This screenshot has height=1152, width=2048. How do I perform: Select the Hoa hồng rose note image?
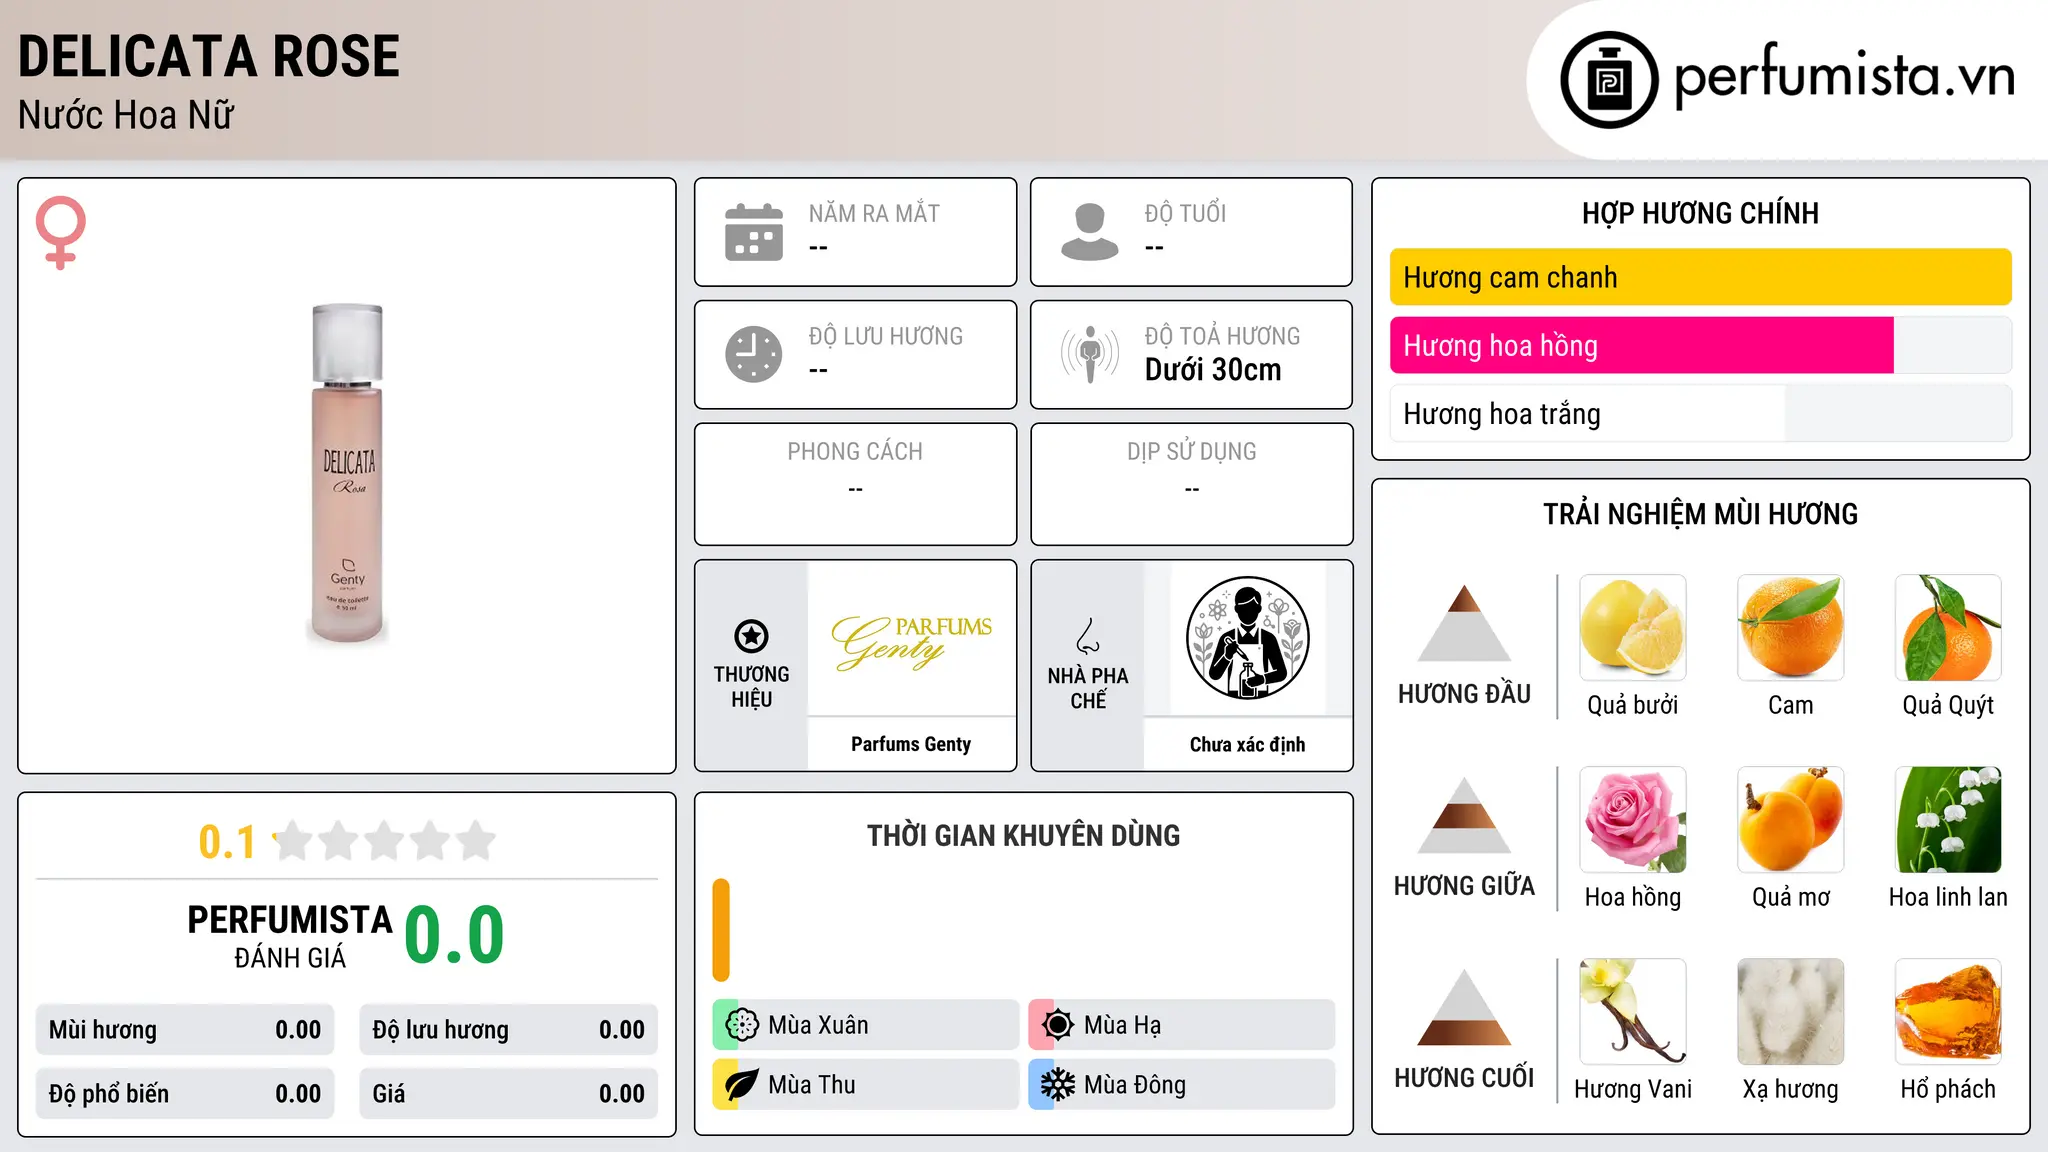point(1633,820)
